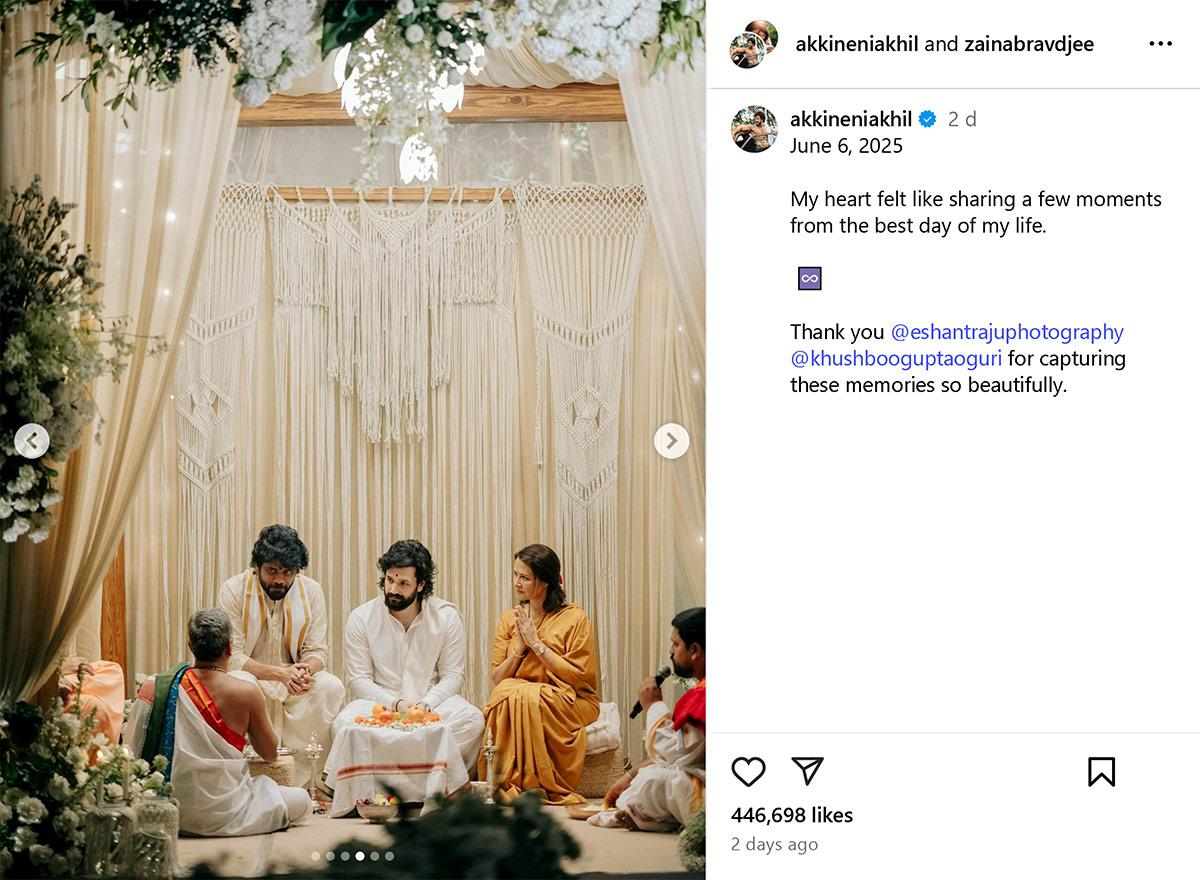This screenshot has width=1200, height=880.
Task: Open zainabravdjee profile from header
Action: tap(1028, 44)
